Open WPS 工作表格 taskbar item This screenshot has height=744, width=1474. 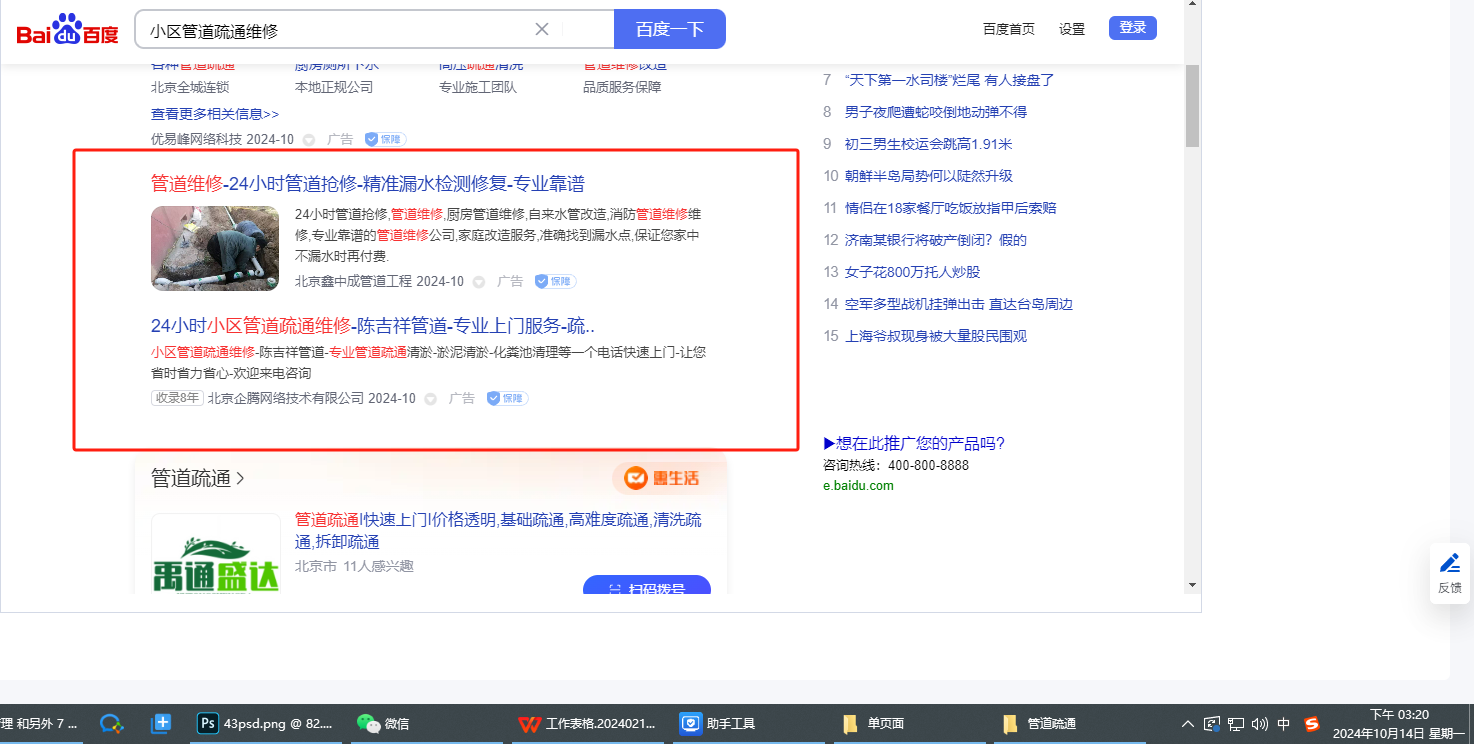590,723
